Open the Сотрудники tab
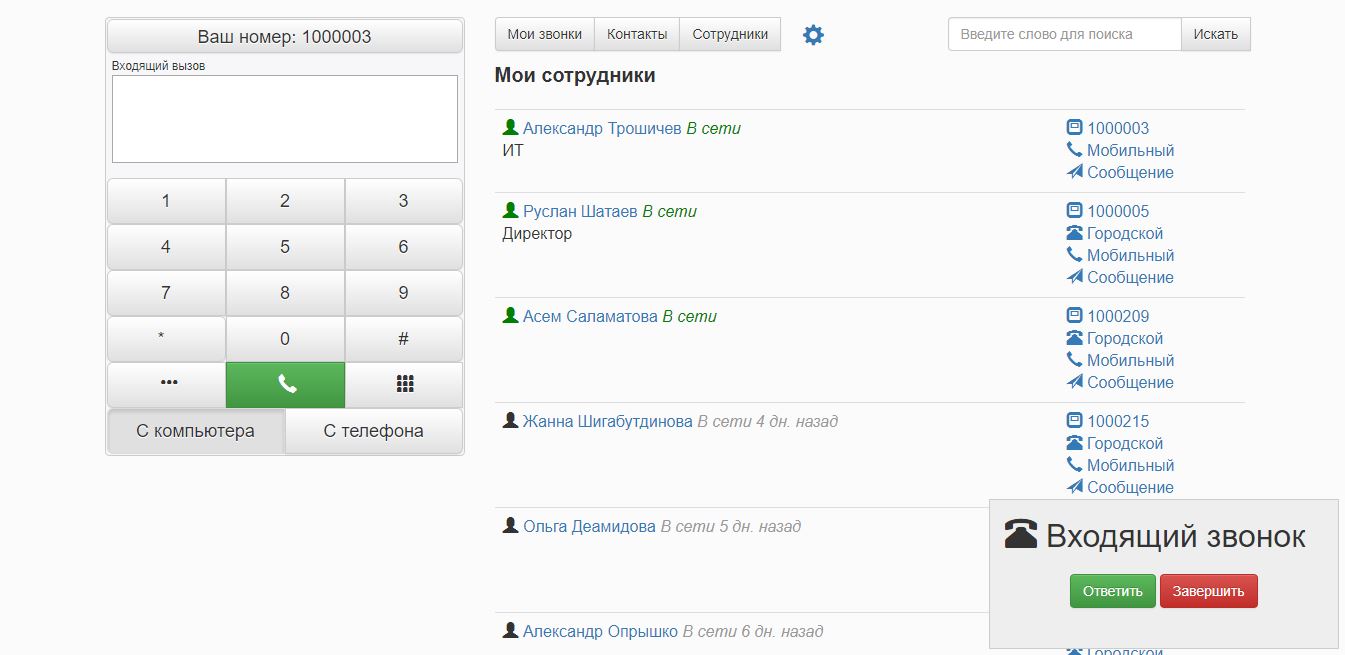Image resolution: width=1345 pixels, height=655 pixels. (730, 34)
